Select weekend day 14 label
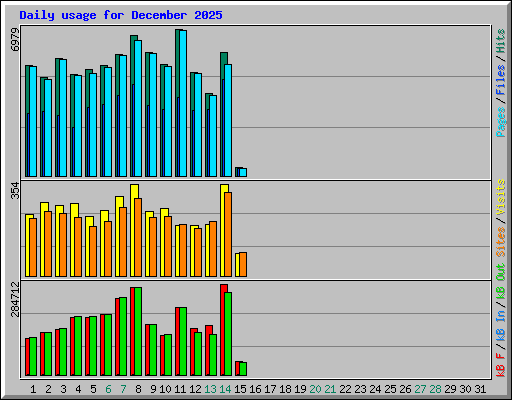This screenshot has width=512, height=400. [x=225, y=389]
